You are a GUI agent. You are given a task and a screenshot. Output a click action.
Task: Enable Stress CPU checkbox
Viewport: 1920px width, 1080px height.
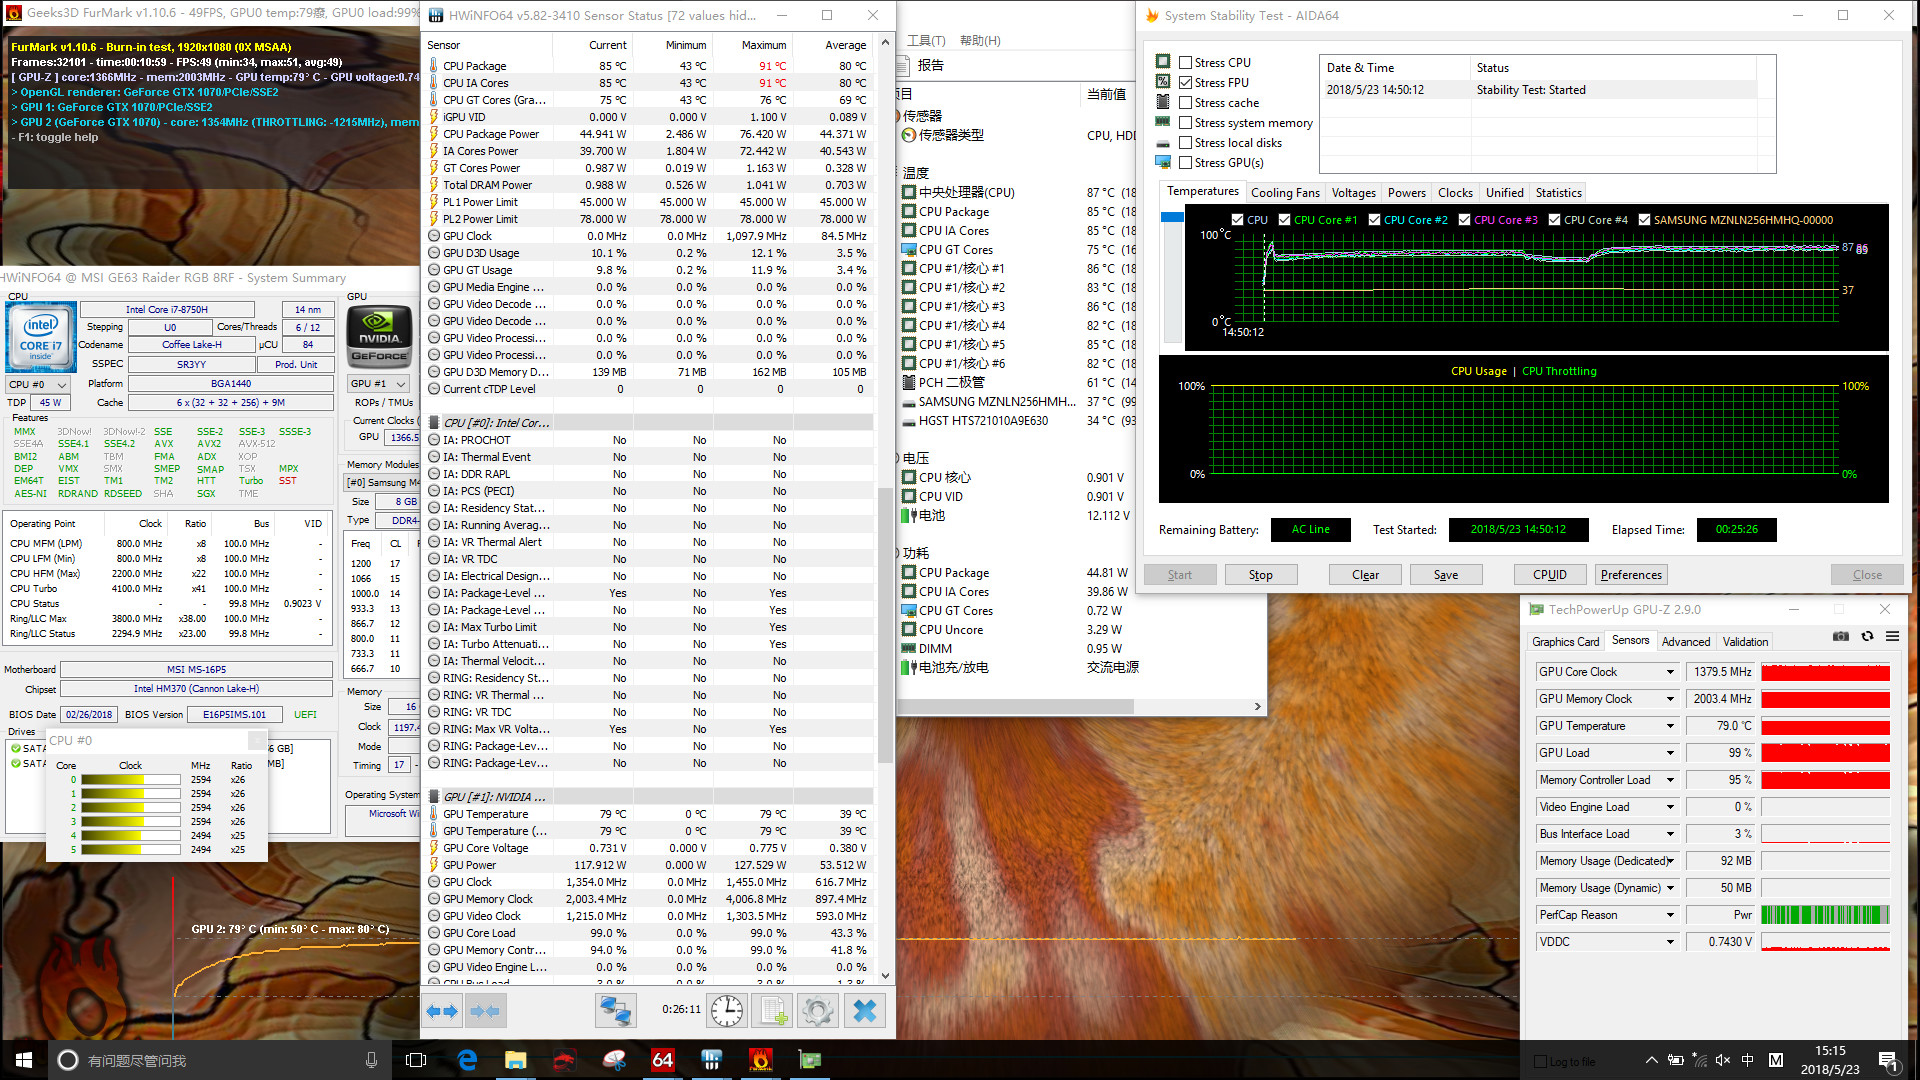pyautogui.click(x=1185, y=62)
